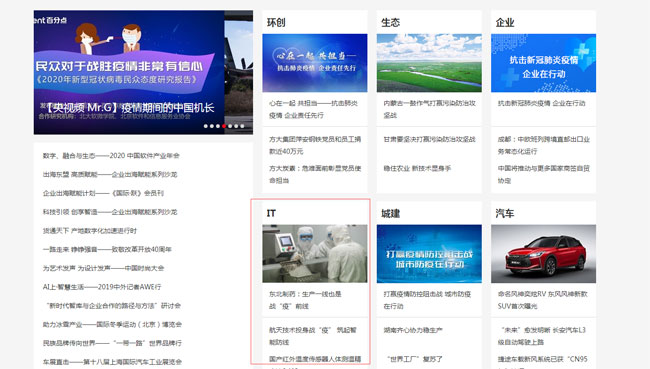The width and height of the screenshot is (650, 369).
Task: Open 环创 headline 心在一起 共担当 企业责任先行
Action: (313, 109)
